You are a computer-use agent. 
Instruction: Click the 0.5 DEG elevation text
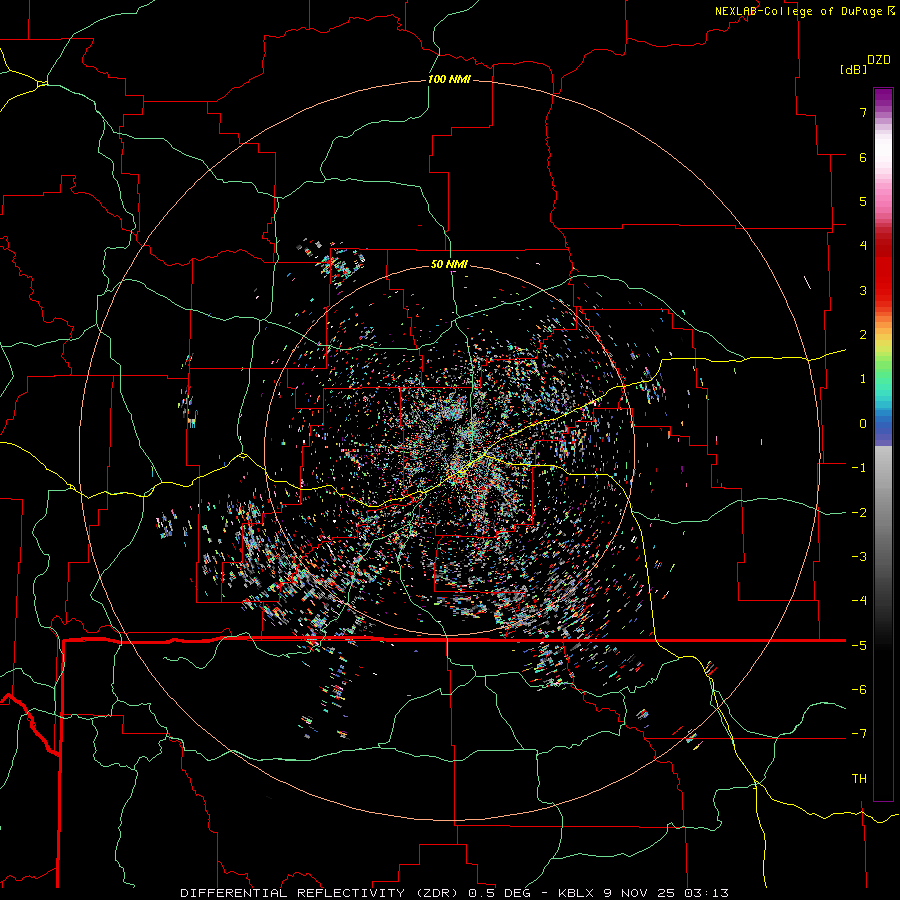point(501,893)
